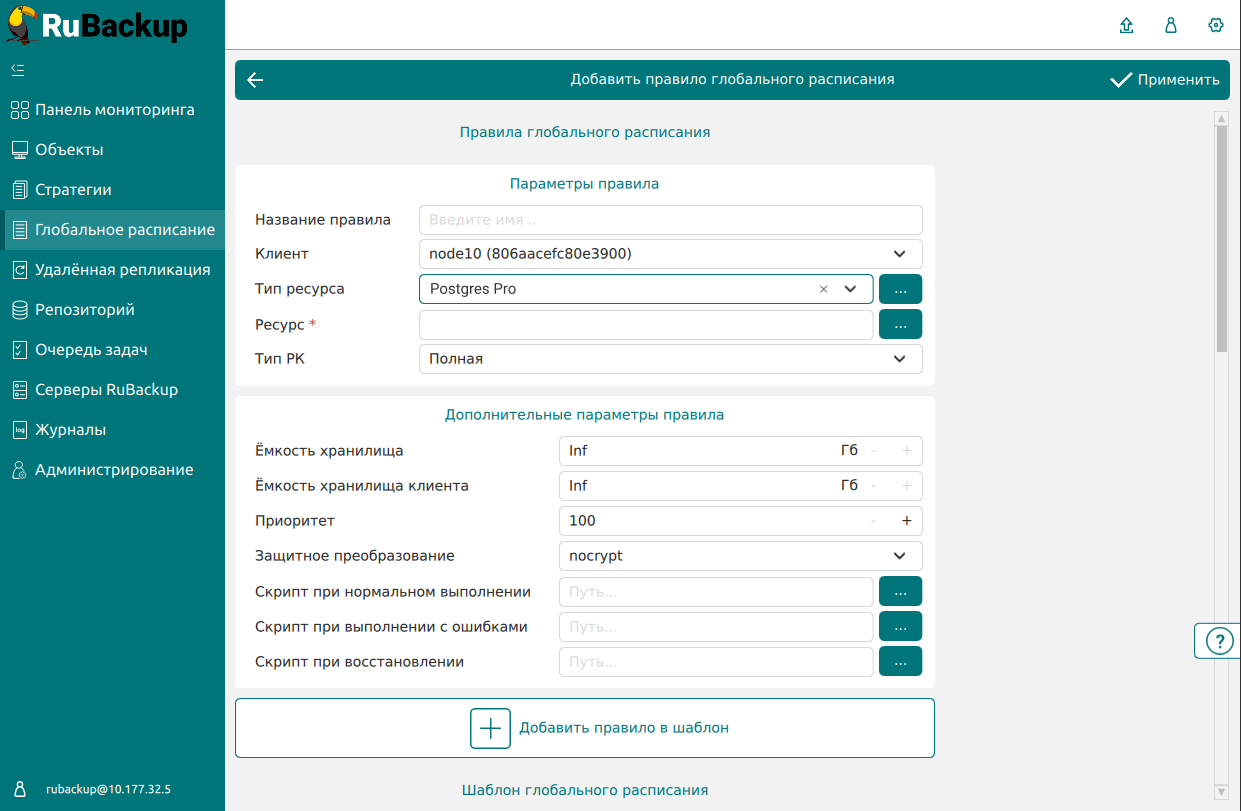Open the Тип РК dropdown
1241x811 pixels.
pyautogui.click(x=899, y=359)
